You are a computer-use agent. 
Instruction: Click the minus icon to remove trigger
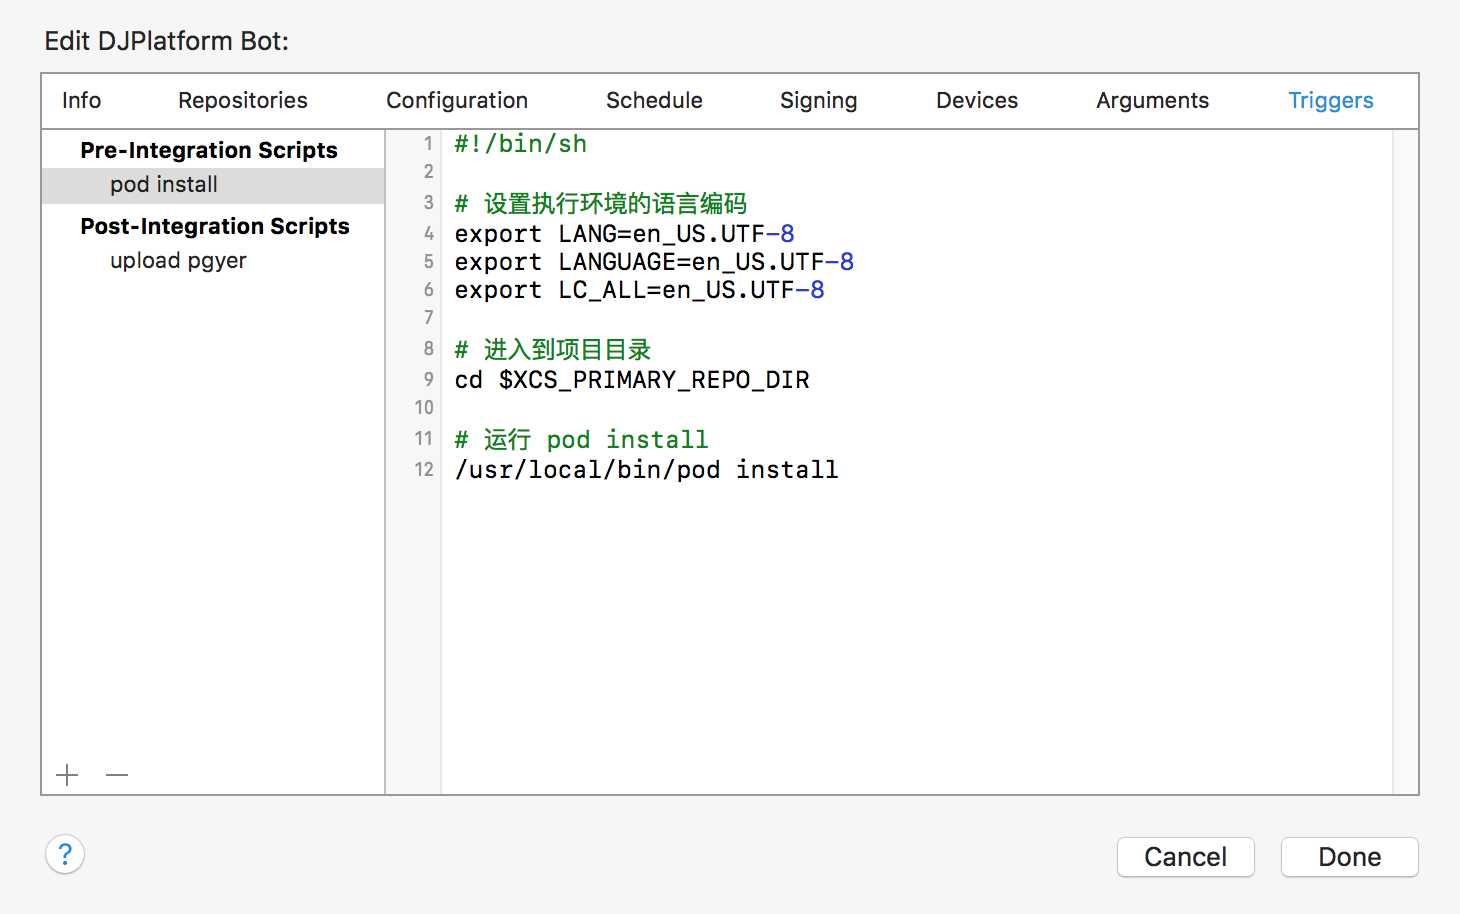coord(117,775)
